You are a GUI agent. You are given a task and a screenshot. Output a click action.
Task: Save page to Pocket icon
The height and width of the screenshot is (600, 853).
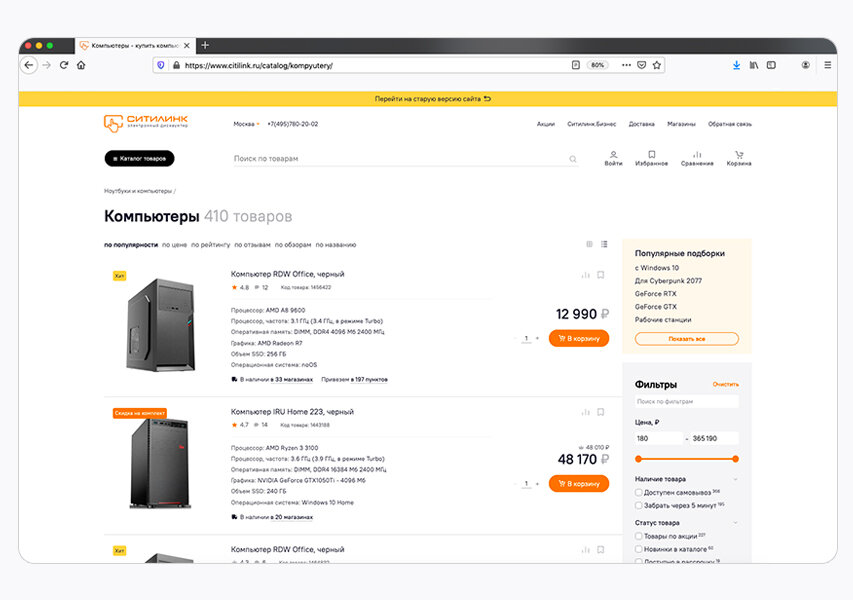[641, 65]
